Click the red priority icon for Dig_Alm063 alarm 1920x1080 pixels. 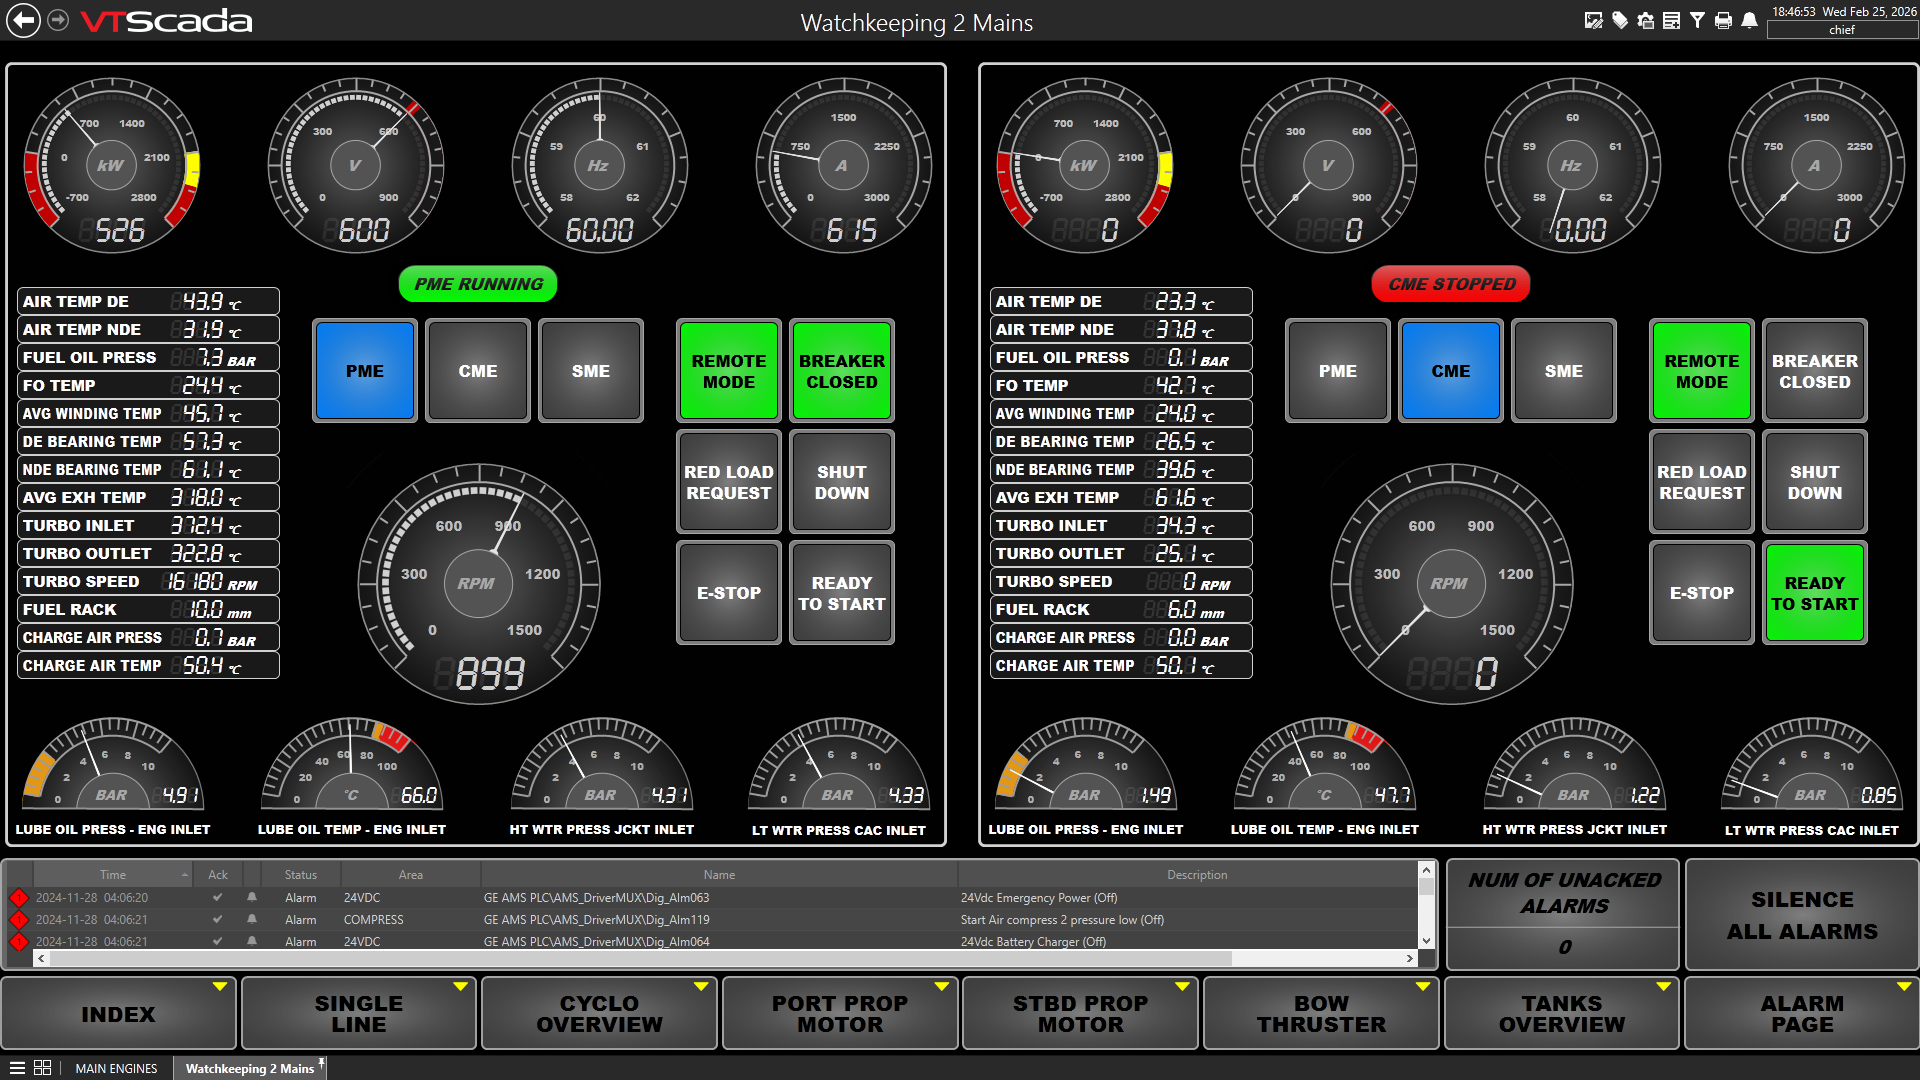18,898
